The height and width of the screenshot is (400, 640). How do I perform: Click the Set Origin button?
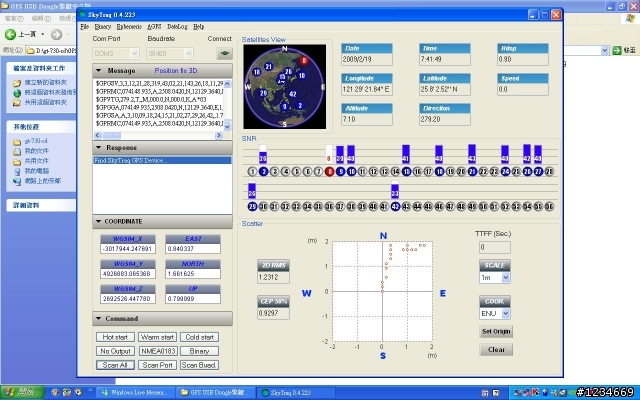click(496, 331)
